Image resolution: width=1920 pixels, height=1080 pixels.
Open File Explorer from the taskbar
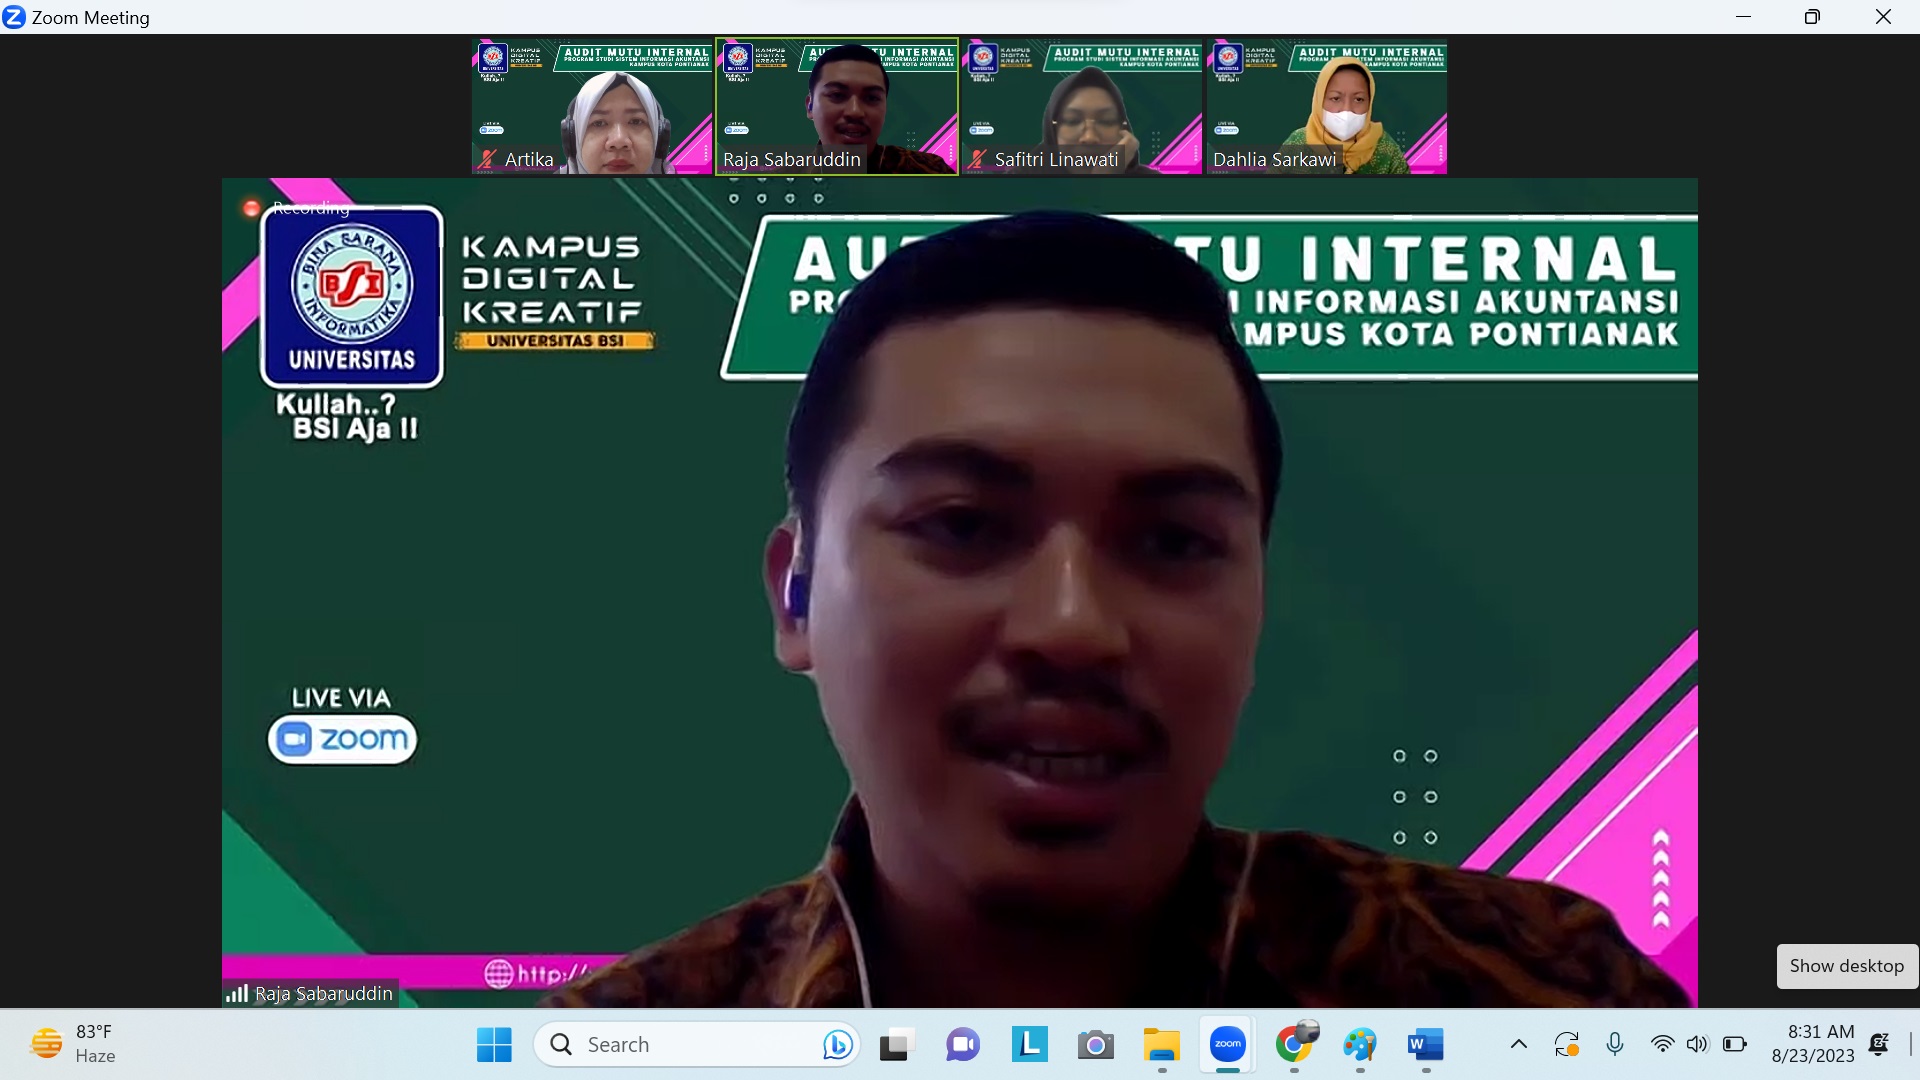click(1162, 1045)
